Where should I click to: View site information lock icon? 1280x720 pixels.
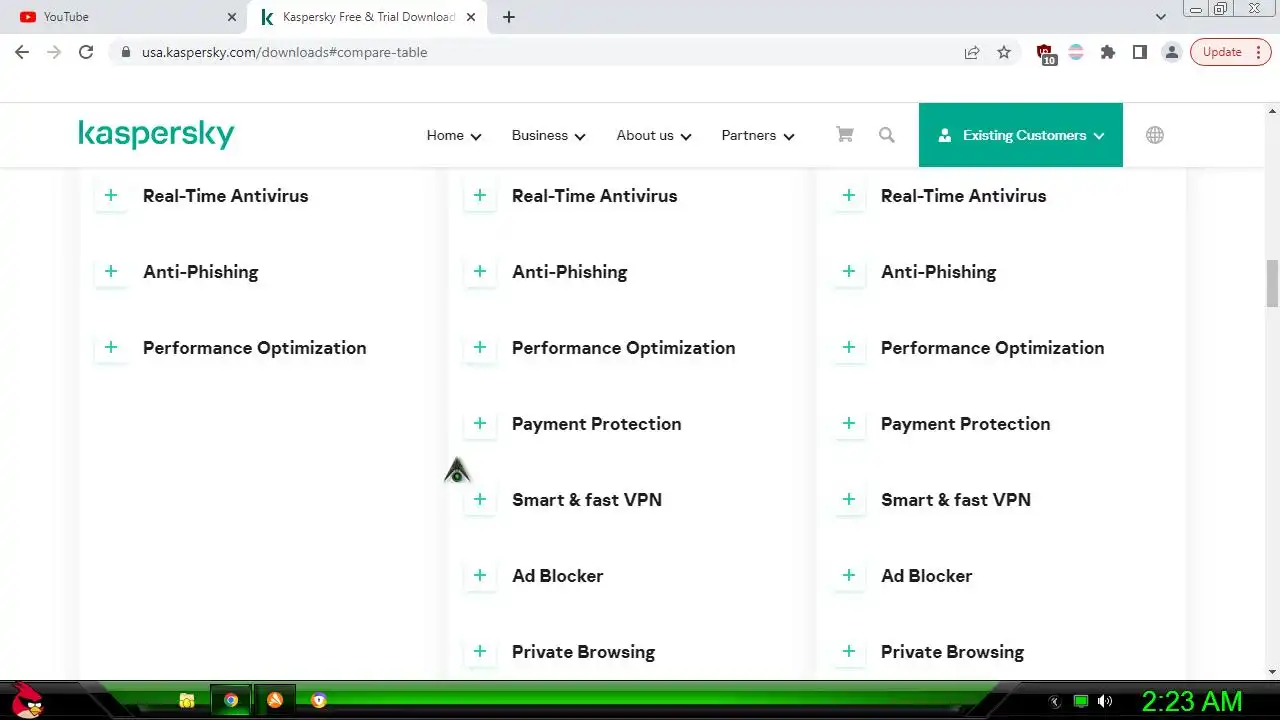coord(125,52)
